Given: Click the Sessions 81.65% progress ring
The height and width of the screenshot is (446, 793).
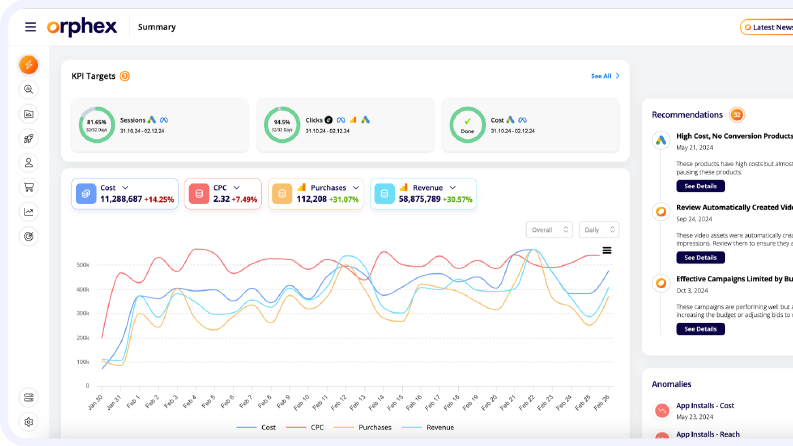Looking at the screenshot, I should pyautogui.click(x=97, y=125).
